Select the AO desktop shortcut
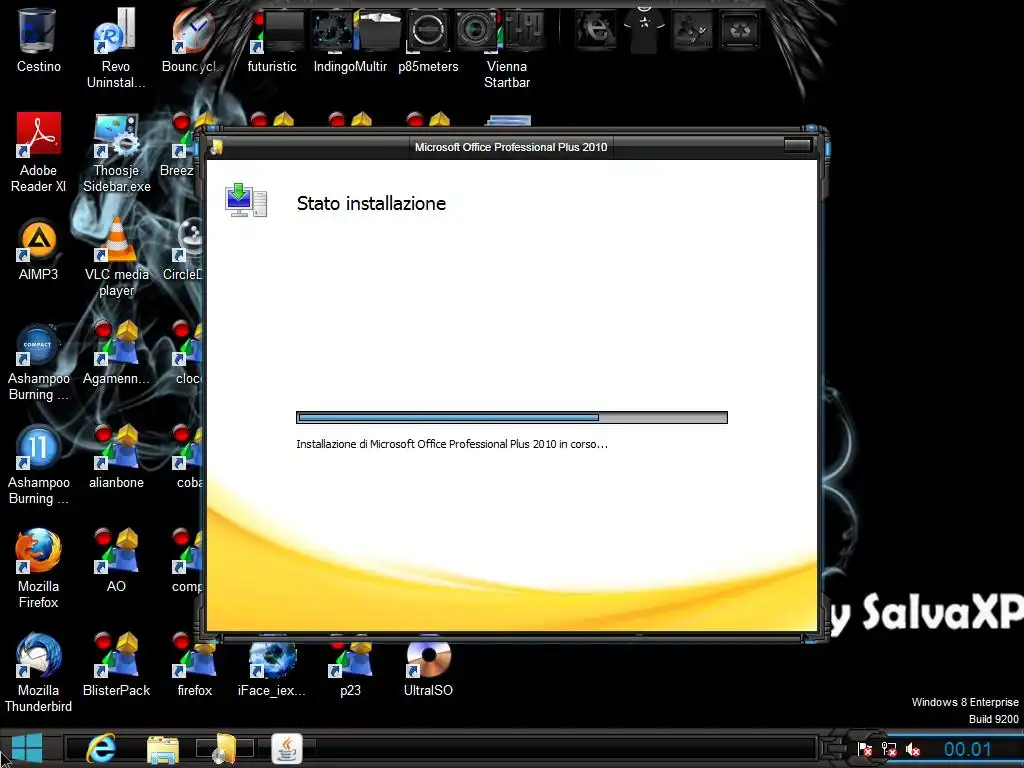This screenshot has height=768, width=1024. pyautogui.click(x=116, y=560)
